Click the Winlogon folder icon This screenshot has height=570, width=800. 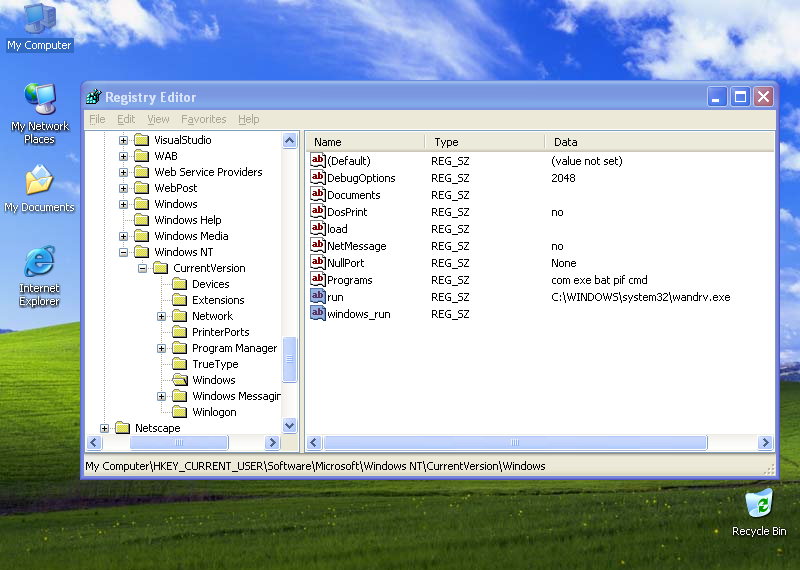tap(179, 412)
